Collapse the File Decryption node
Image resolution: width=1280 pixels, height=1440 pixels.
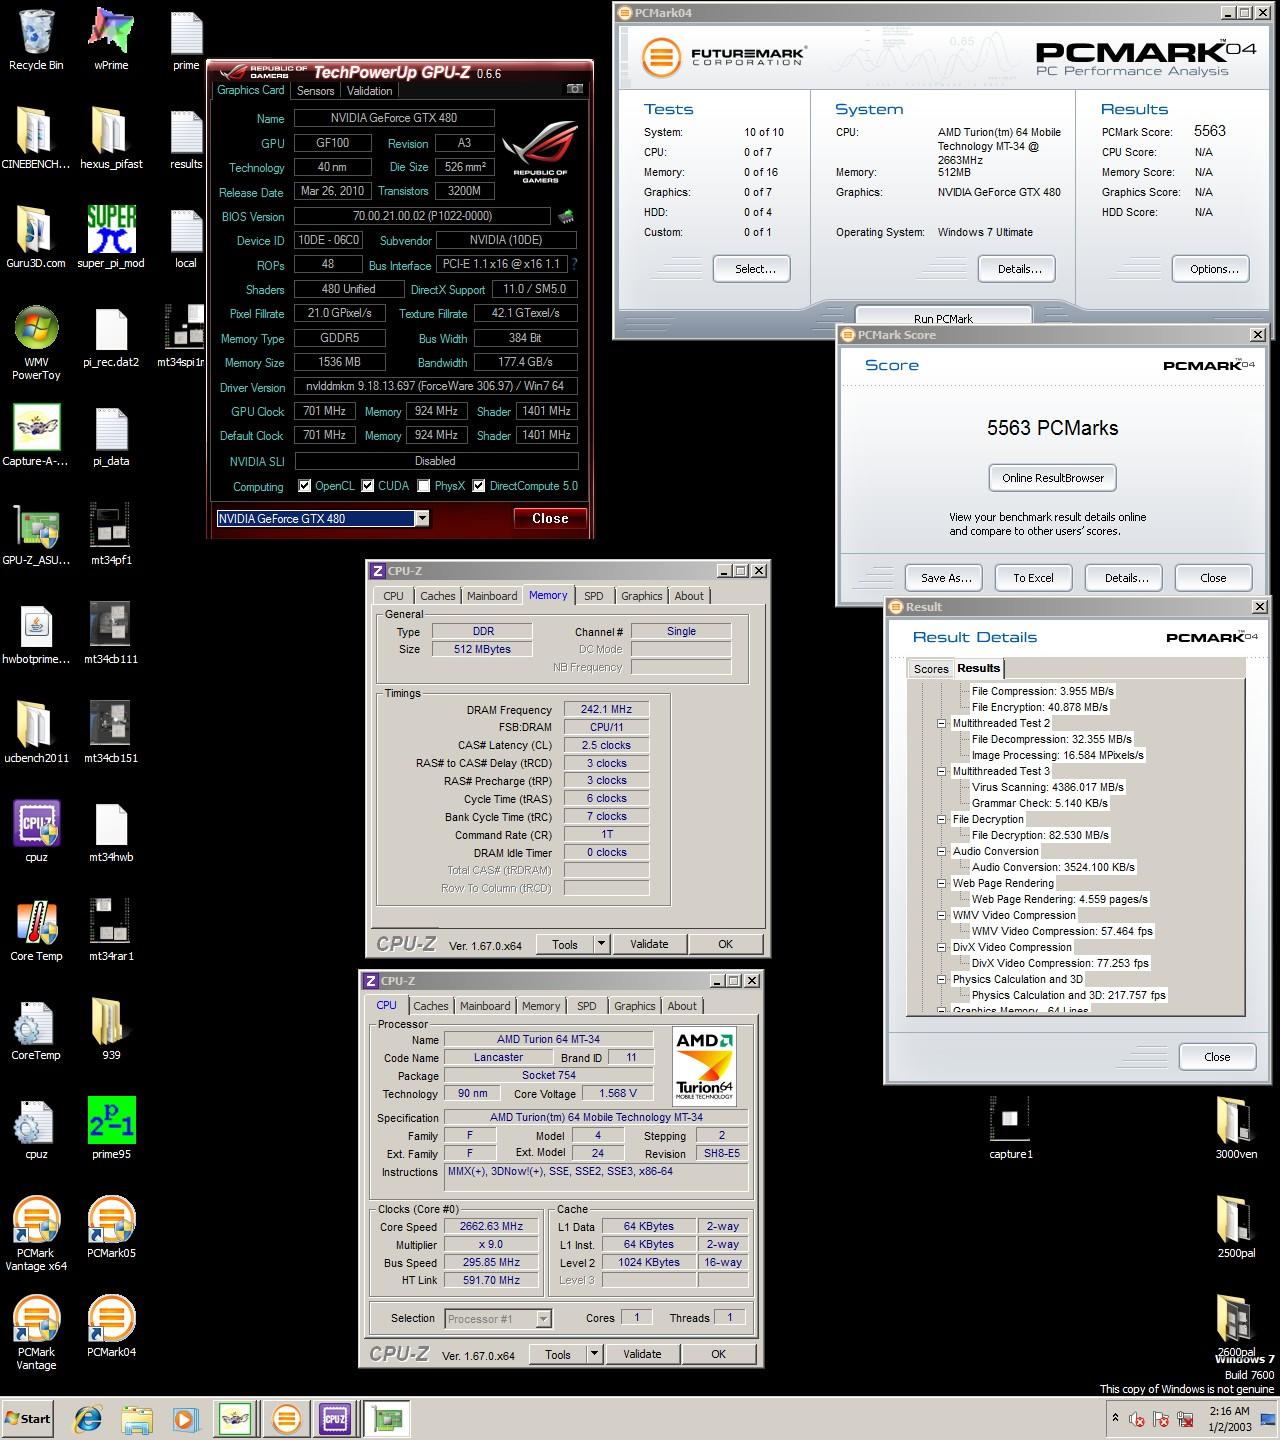[x=941, y=819]
